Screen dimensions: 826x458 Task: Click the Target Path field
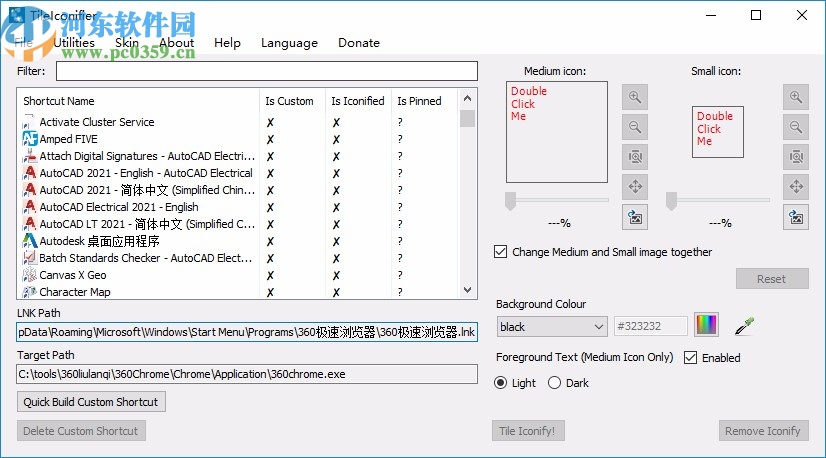click(247, 374)
